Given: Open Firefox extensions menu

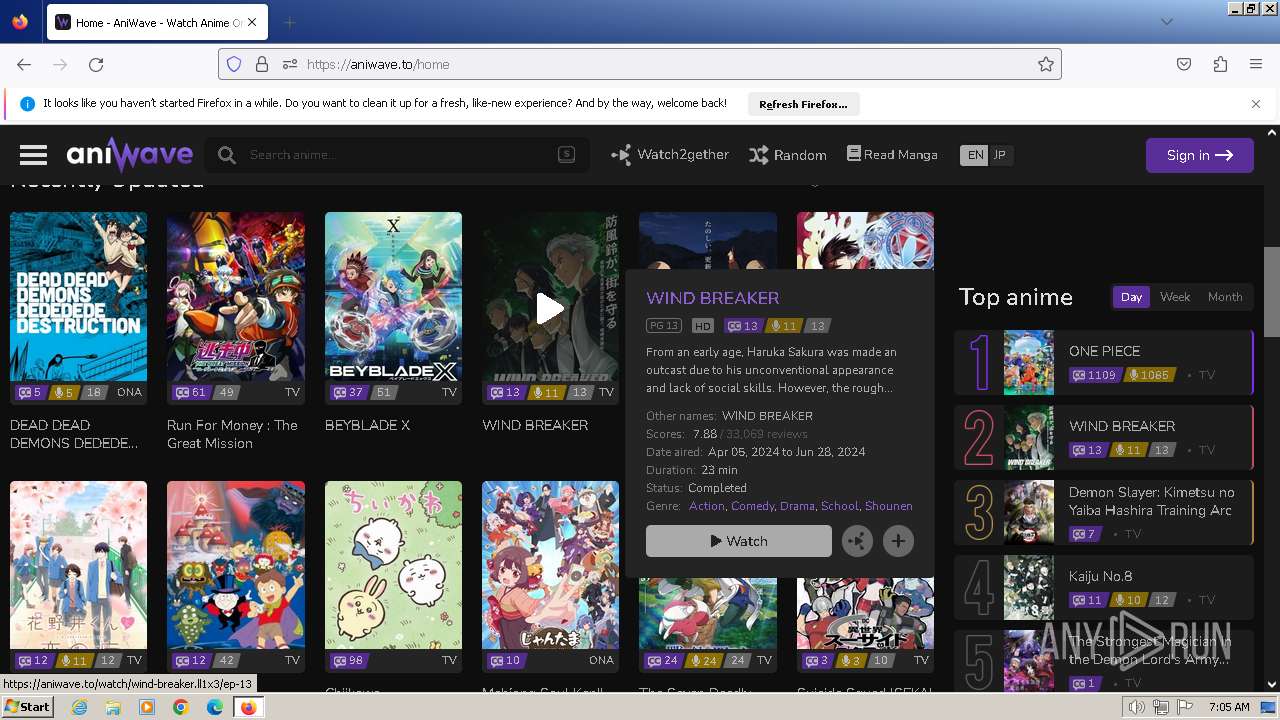Looking at the screenshot, I should tap(1220, 64).
